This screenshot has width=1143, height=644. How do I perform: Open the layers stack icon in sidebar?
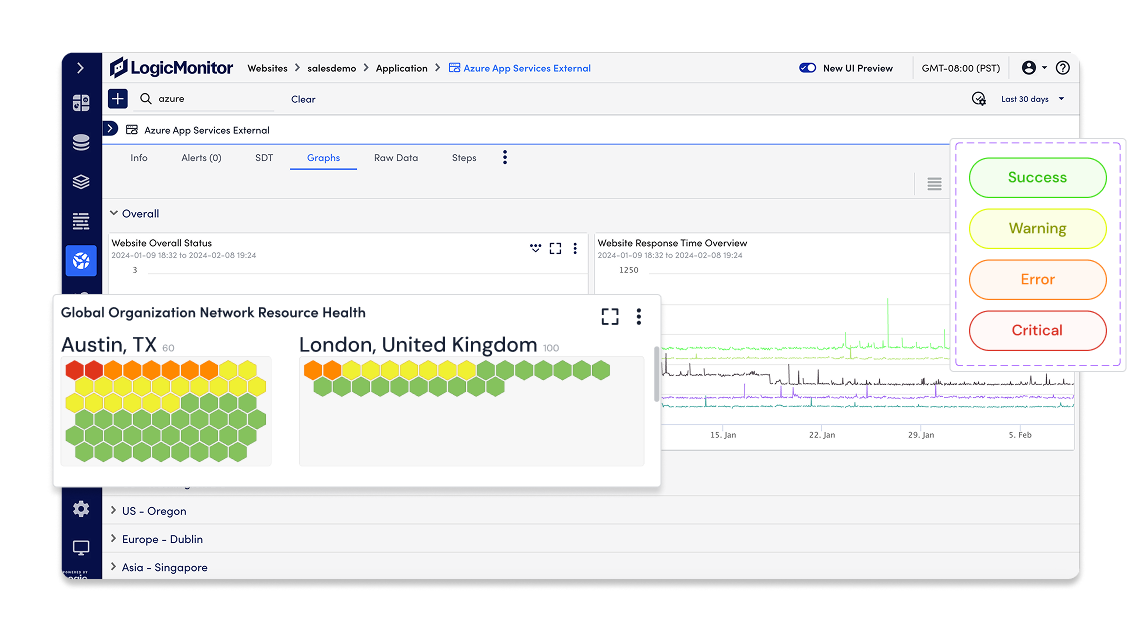[81, 182]
